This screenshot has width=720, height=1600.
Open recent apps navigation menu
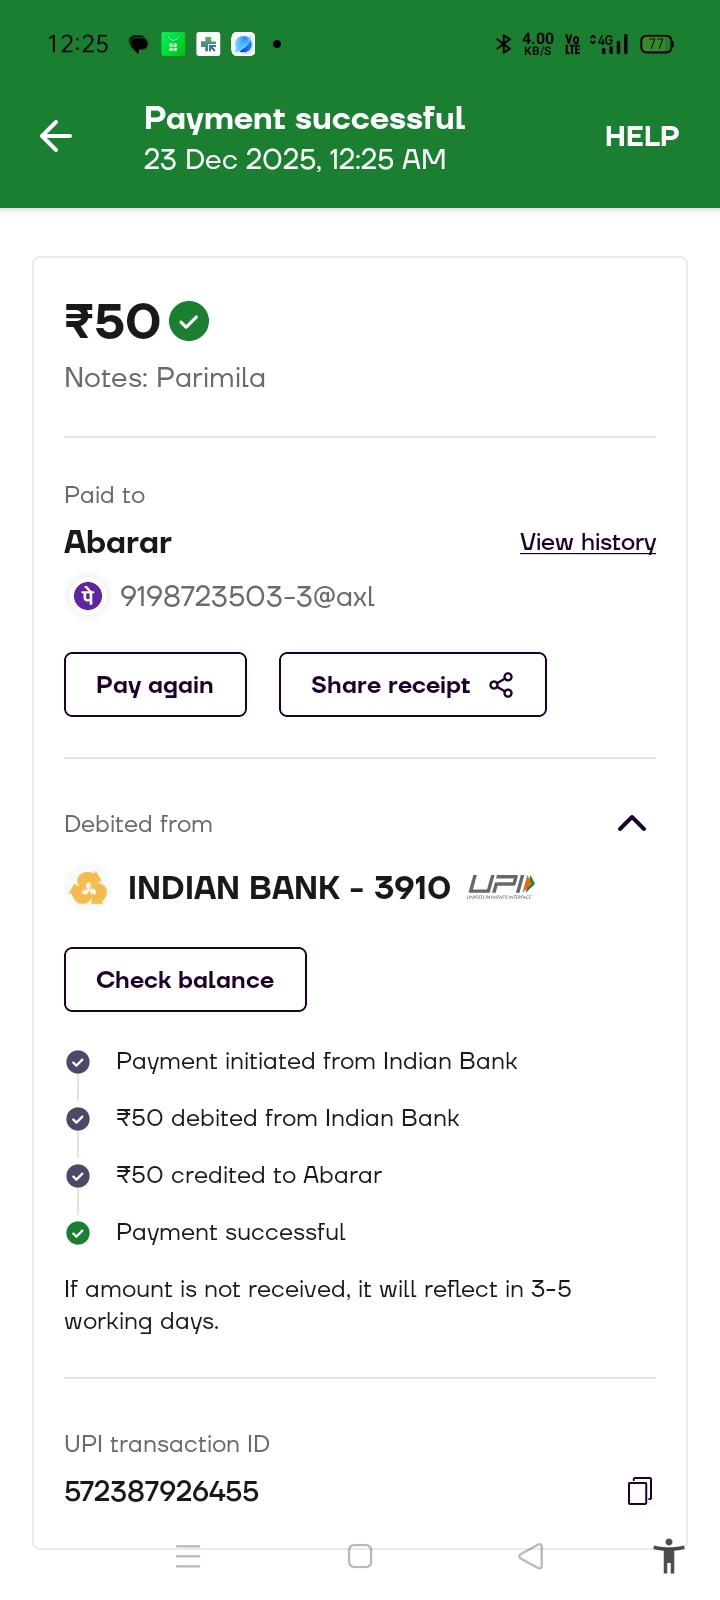coord(188,1556)
